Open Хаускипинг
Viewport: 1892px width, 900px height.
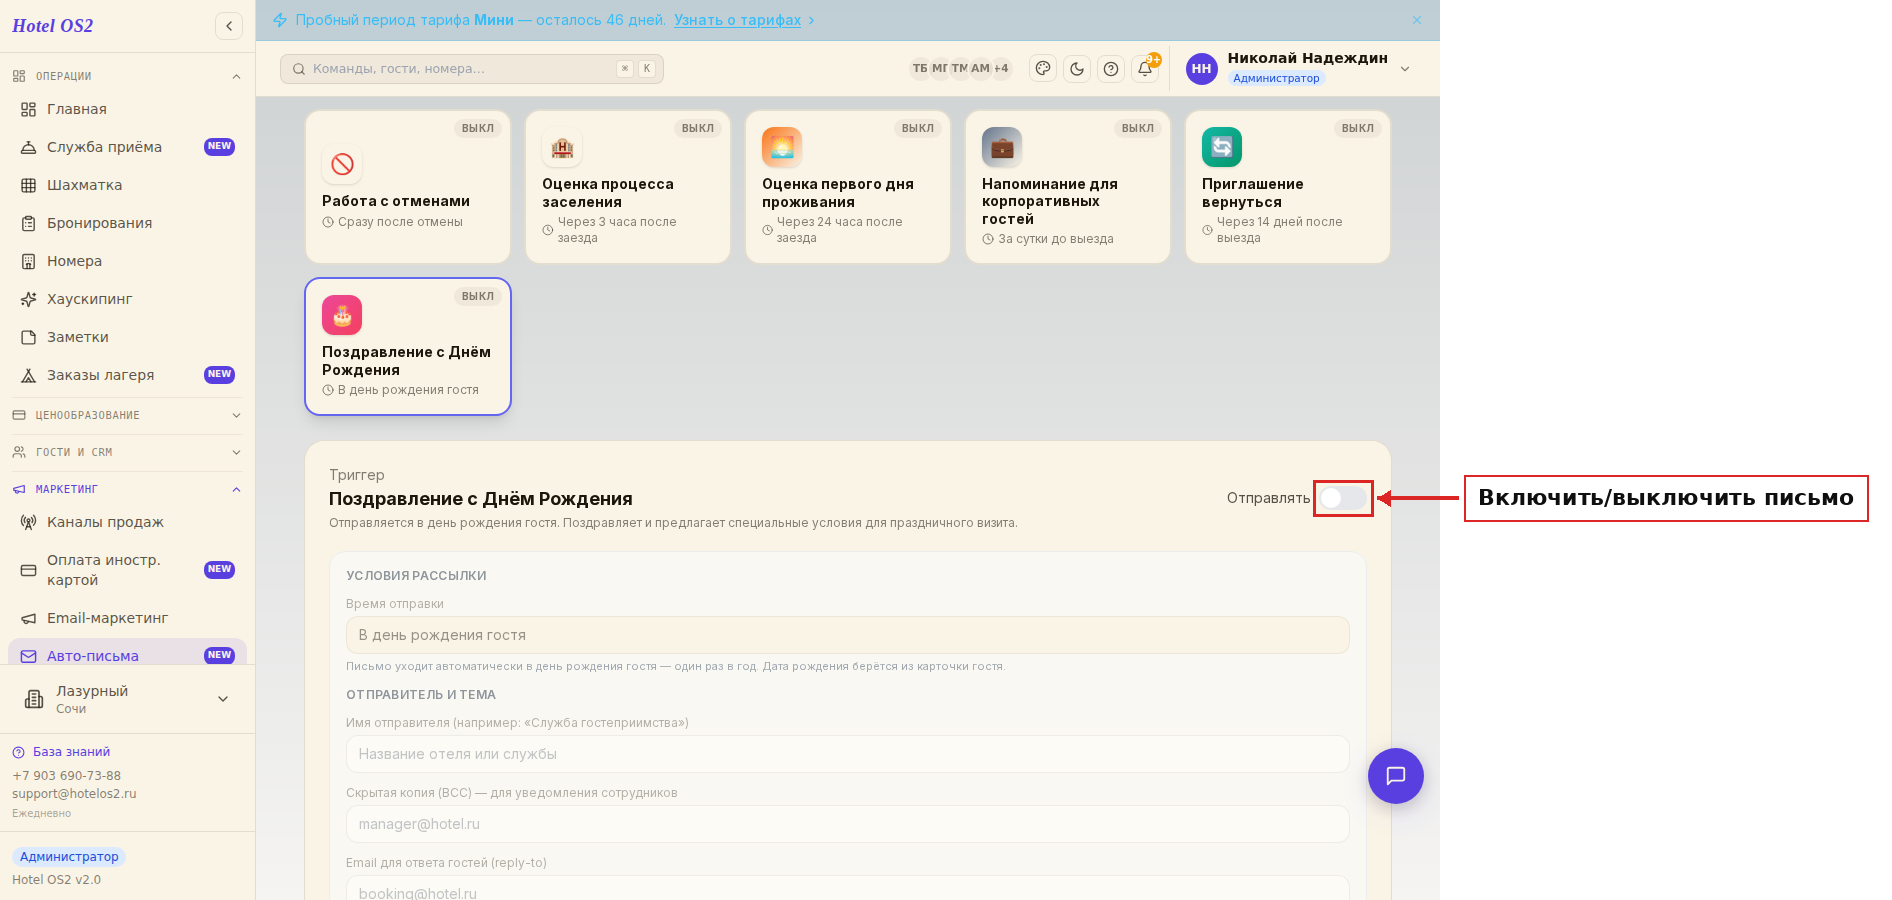coord(127,299)
